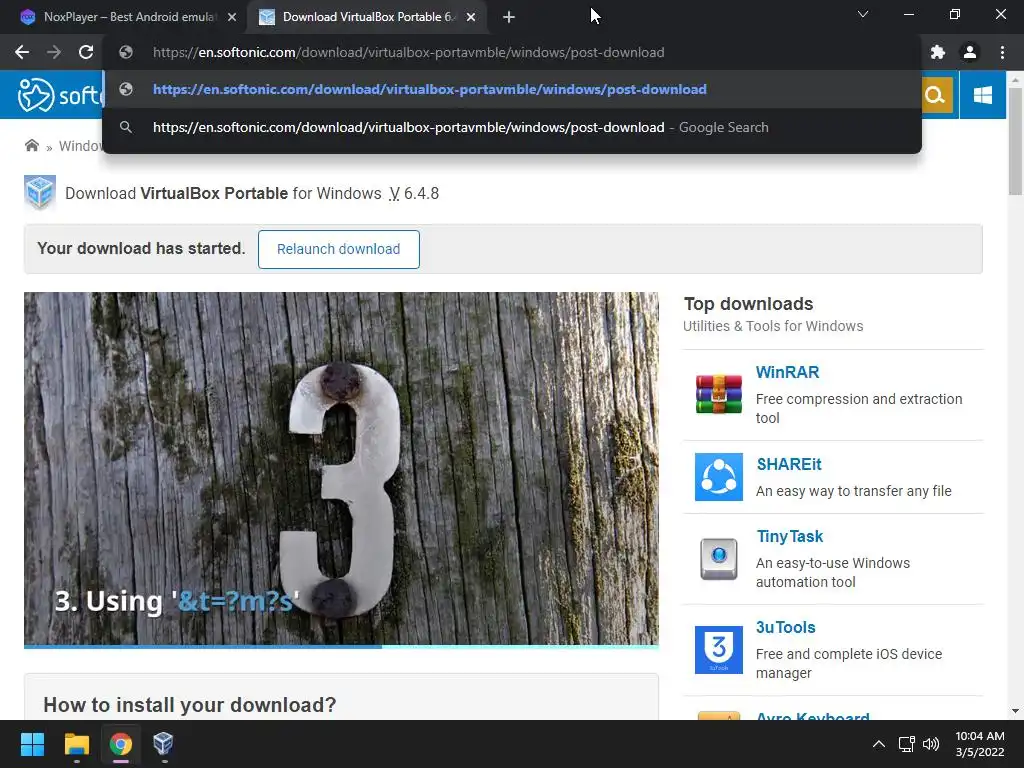The width and height of the screenshot is (1024, 768).
Task: Click the Softonic logo
Action: point(60,95)
